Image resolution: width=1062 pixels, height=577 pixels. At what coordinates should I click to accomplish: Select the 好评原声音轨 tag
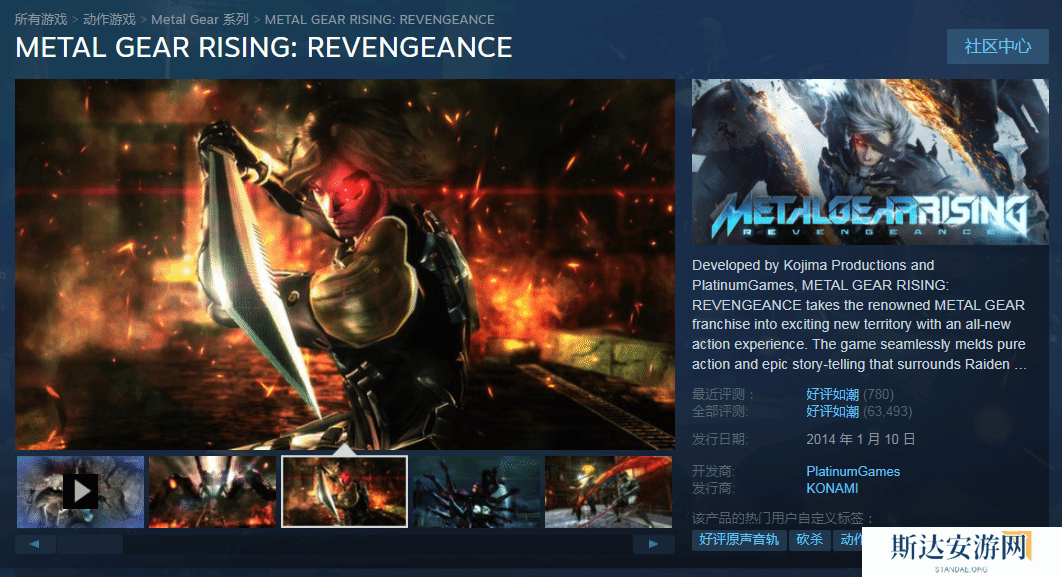tap(738, 540)
